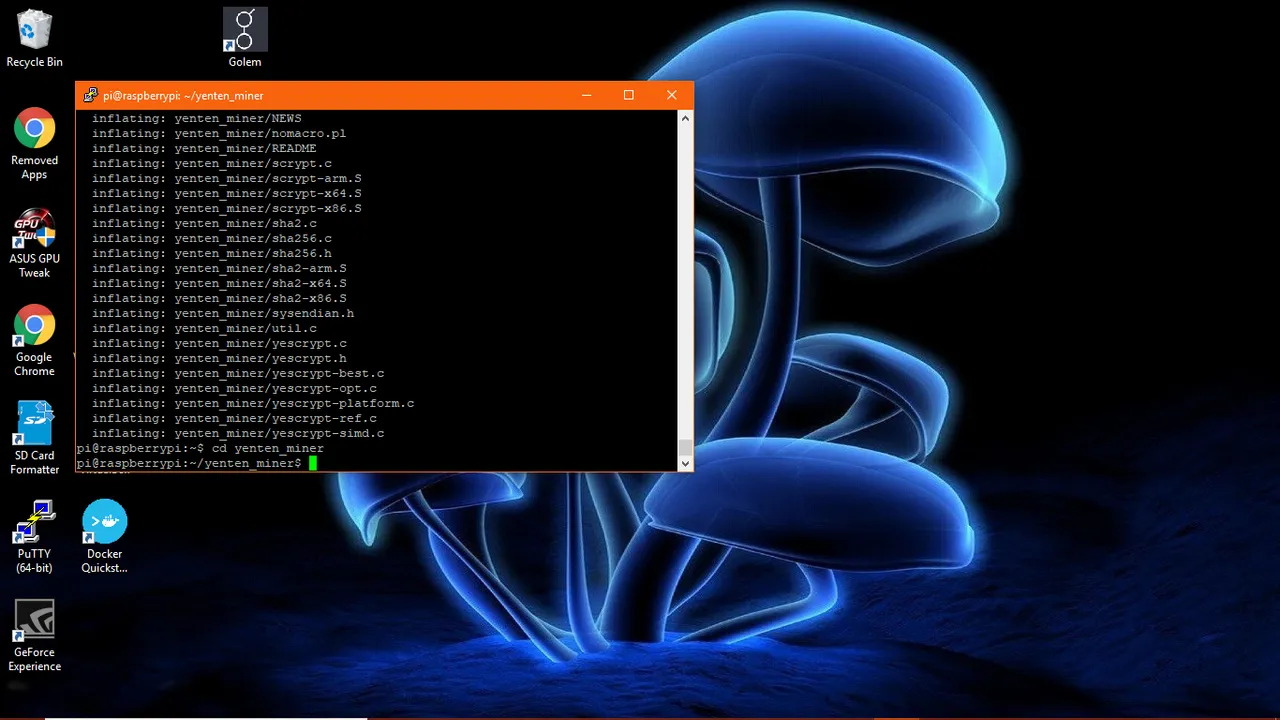Viewport: 1280px width, 720px height.
Task: Click the line 'inflating: yenten_miner/sha2-arm.S'
Action: [219, 268]
